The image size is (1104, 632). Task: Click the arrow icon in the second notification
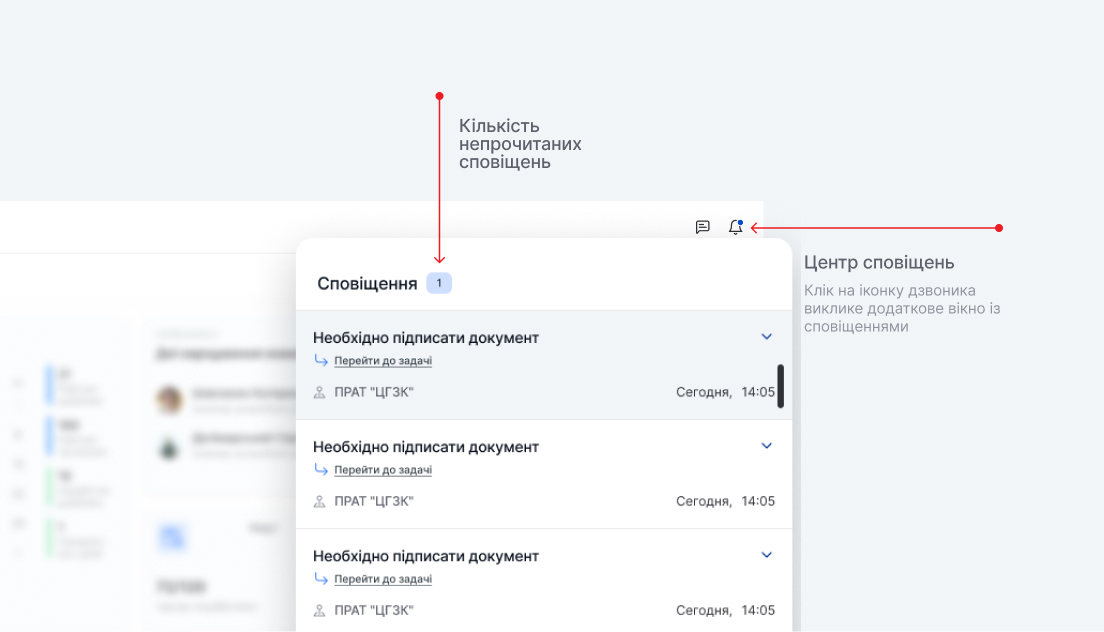[321, 469]
